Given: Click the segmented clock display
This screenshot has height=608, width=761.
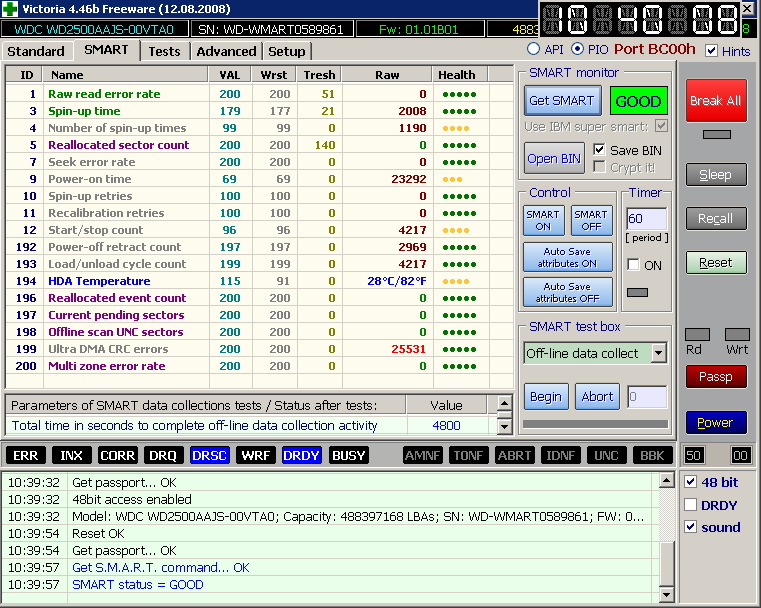Looking at the screenshot, I should click(640, 19).
